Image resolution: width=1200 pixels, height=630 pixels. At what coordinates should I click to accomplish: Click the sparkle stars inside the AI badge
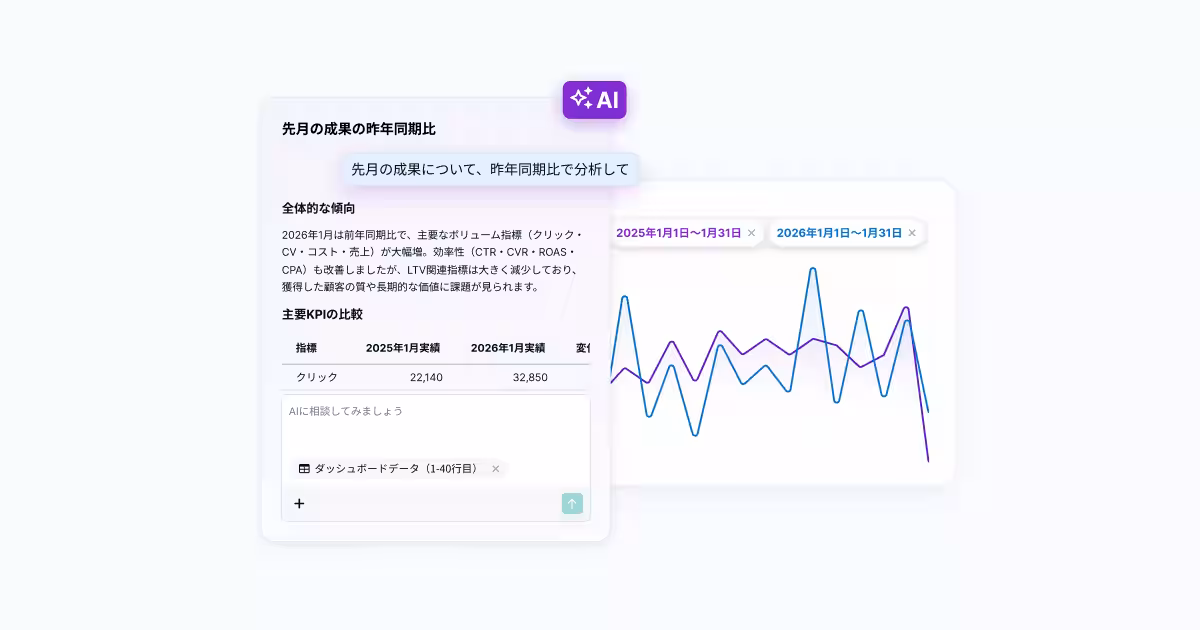[x=583, y=99]
